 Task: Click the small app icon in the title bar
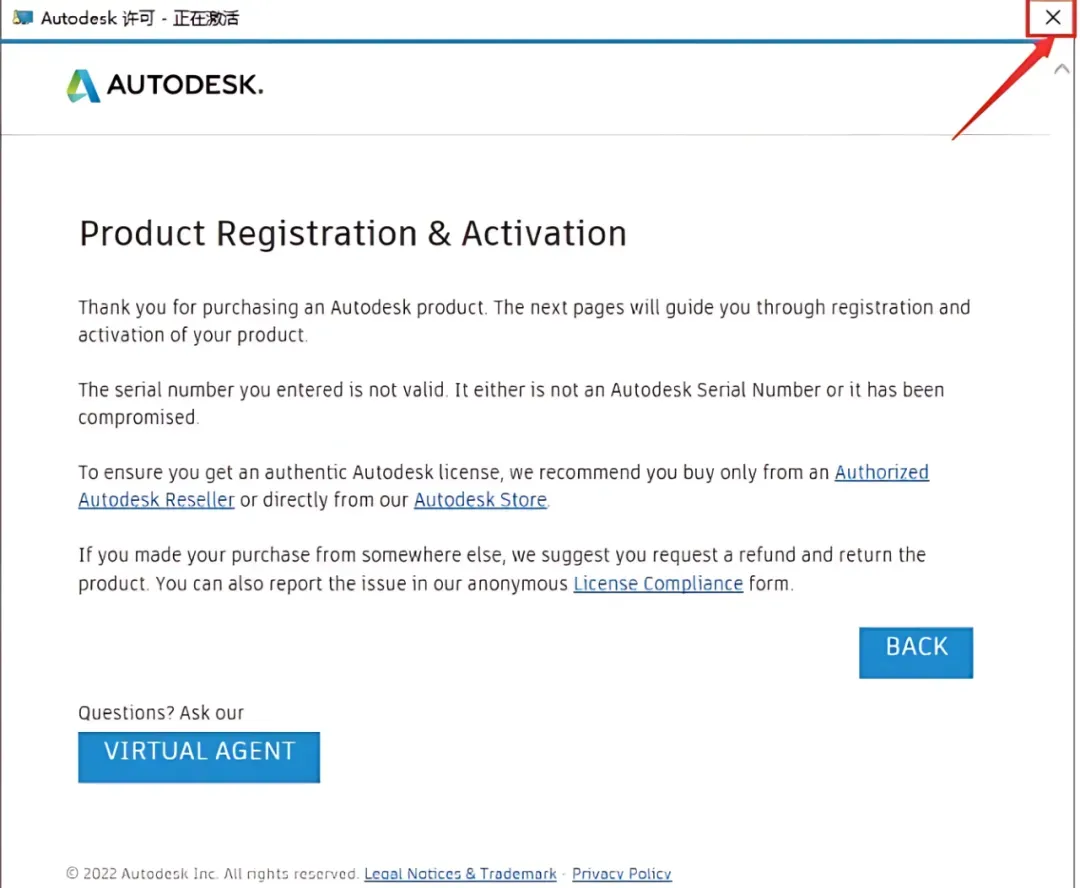click(23, 18)
